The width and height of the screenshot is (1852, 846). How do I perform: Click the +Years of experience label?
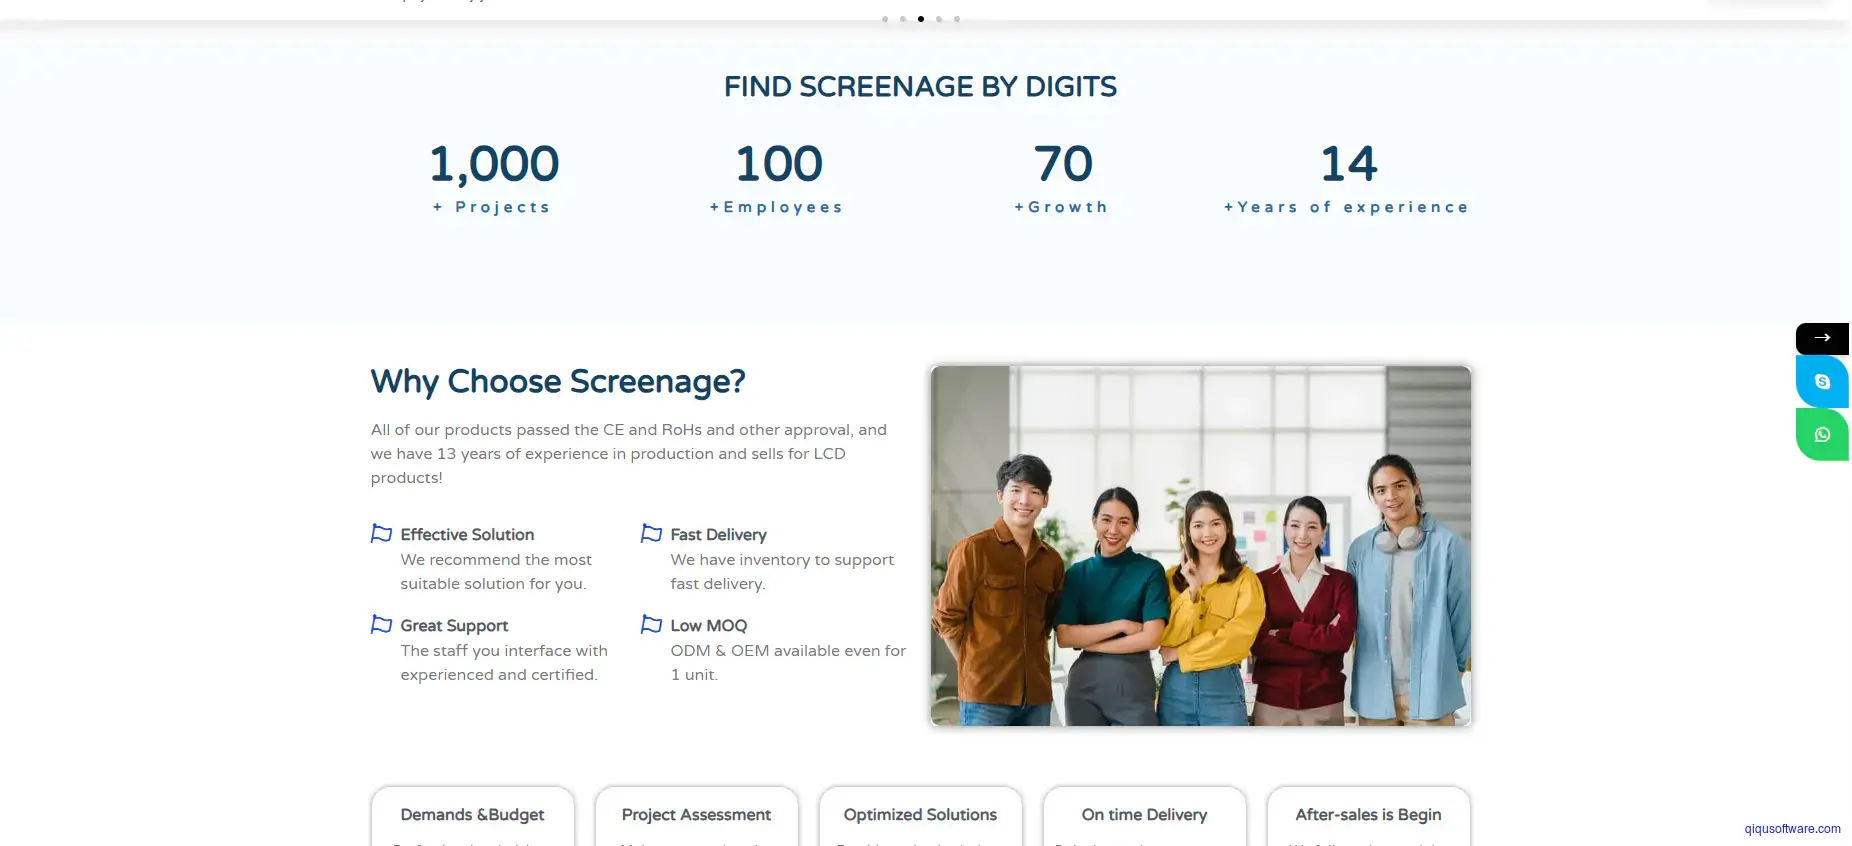(x=1347, y=207)
